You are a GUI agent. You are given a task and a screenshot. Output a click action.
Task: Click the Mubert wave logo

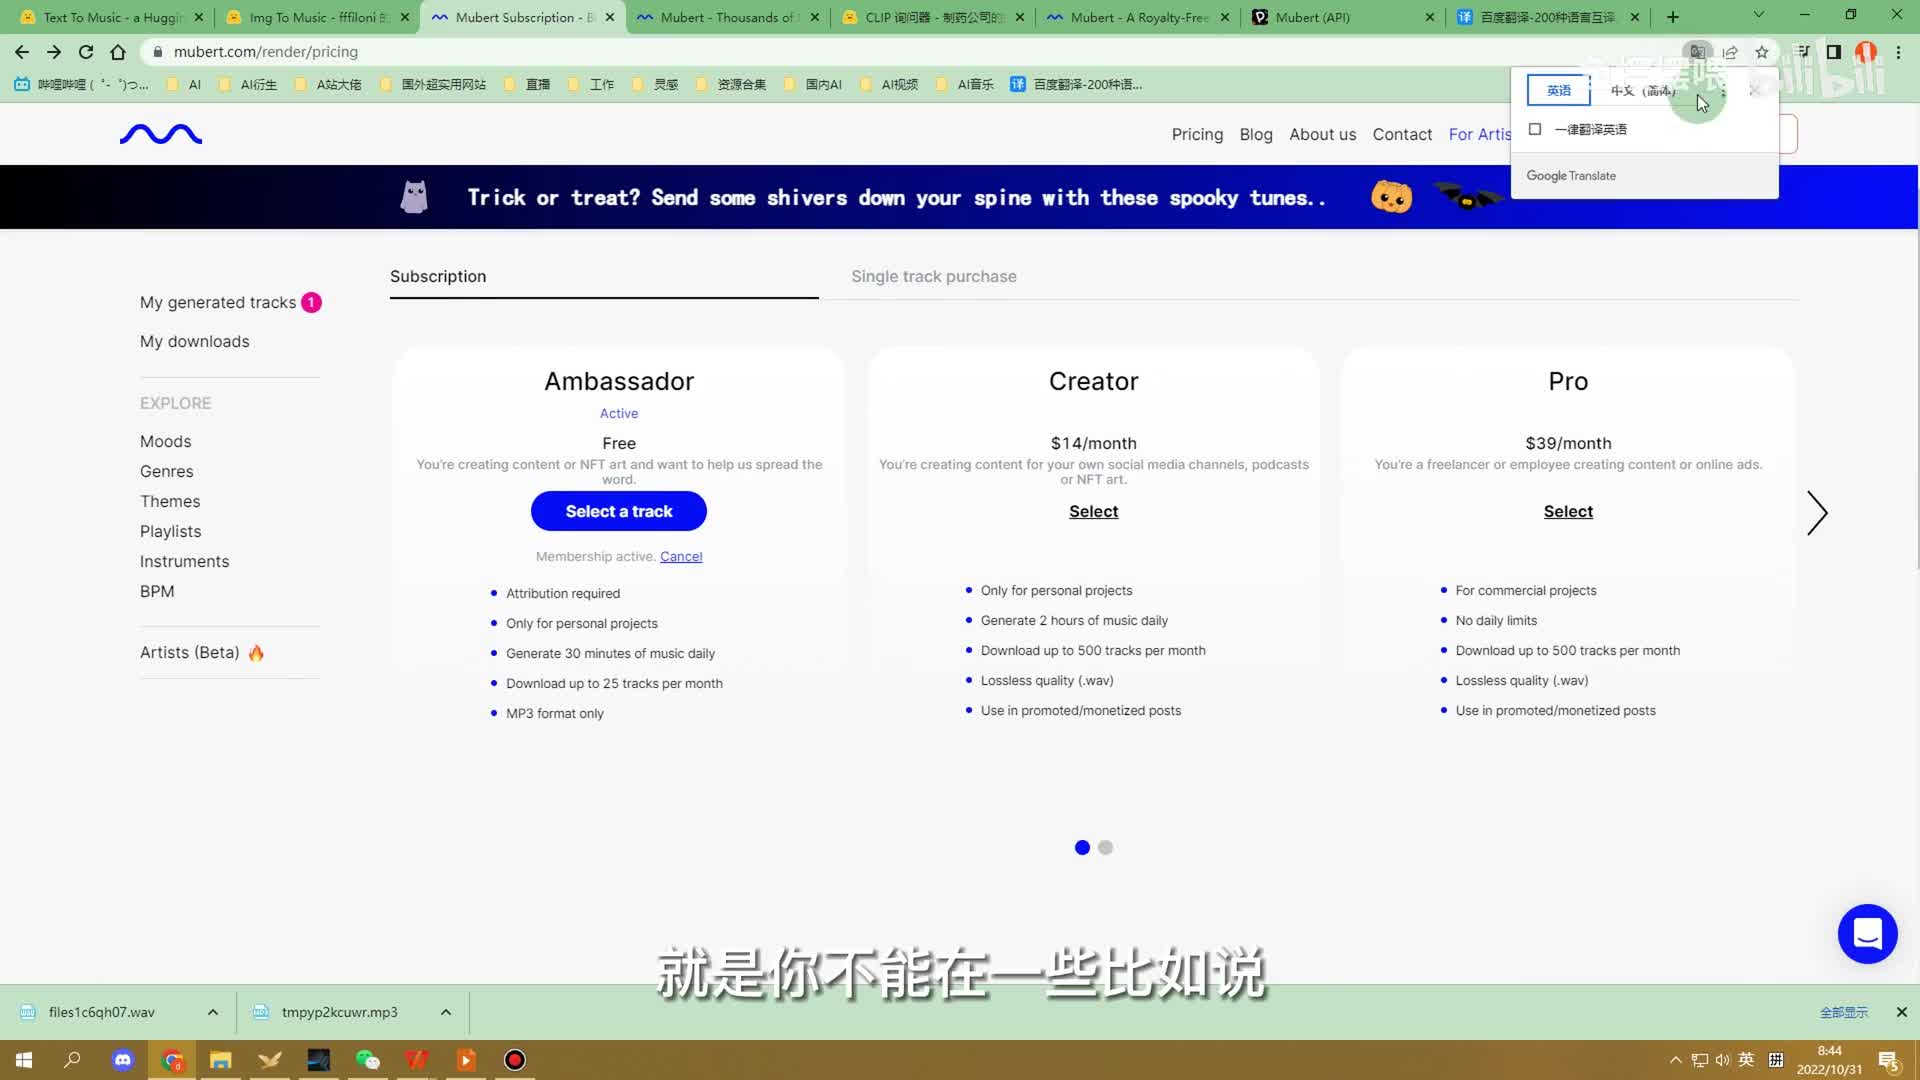tap(161, 134)
